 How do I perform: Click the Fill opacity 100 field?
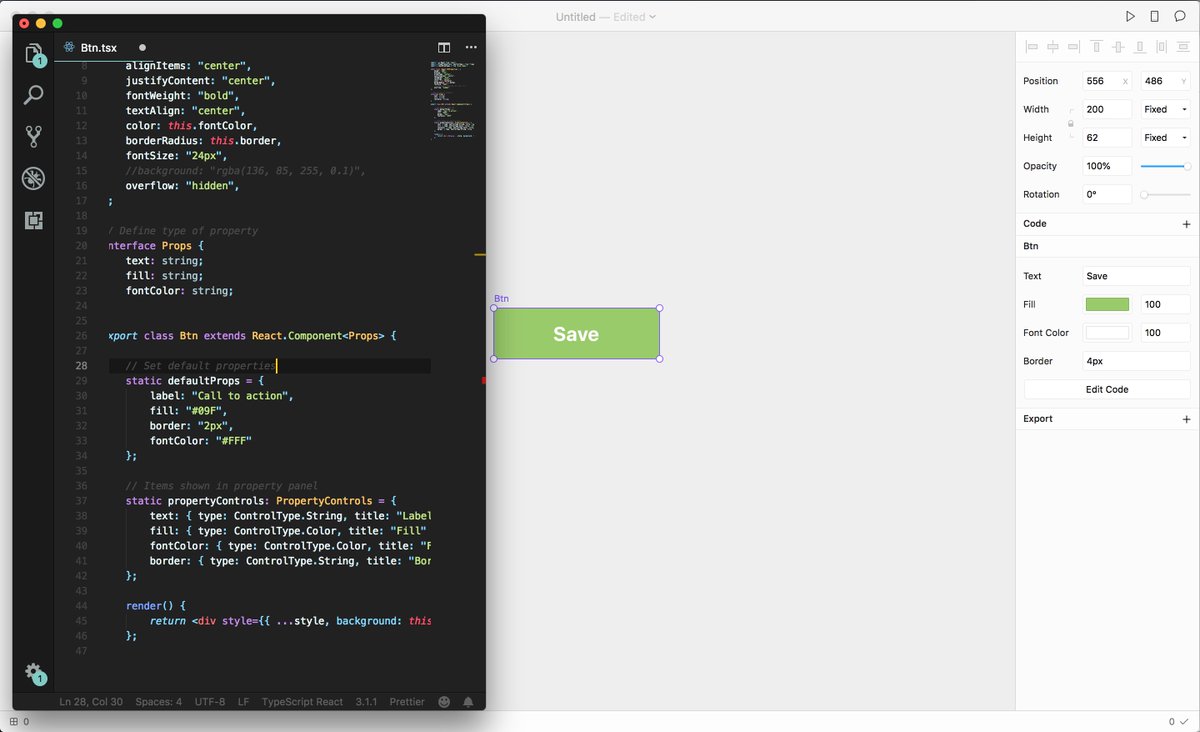pyautogui.click(x=1166, y=304)
